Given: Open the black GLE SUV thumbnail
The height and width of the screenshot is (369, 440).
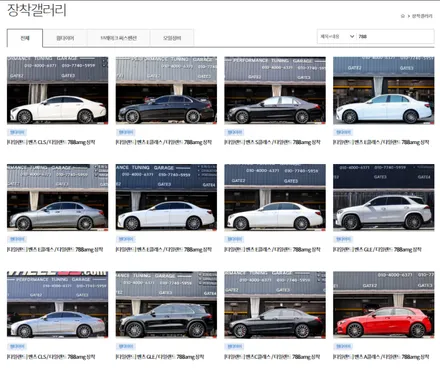Looking at the screenshot, I should pyautogui.click(x=166, y=305).
